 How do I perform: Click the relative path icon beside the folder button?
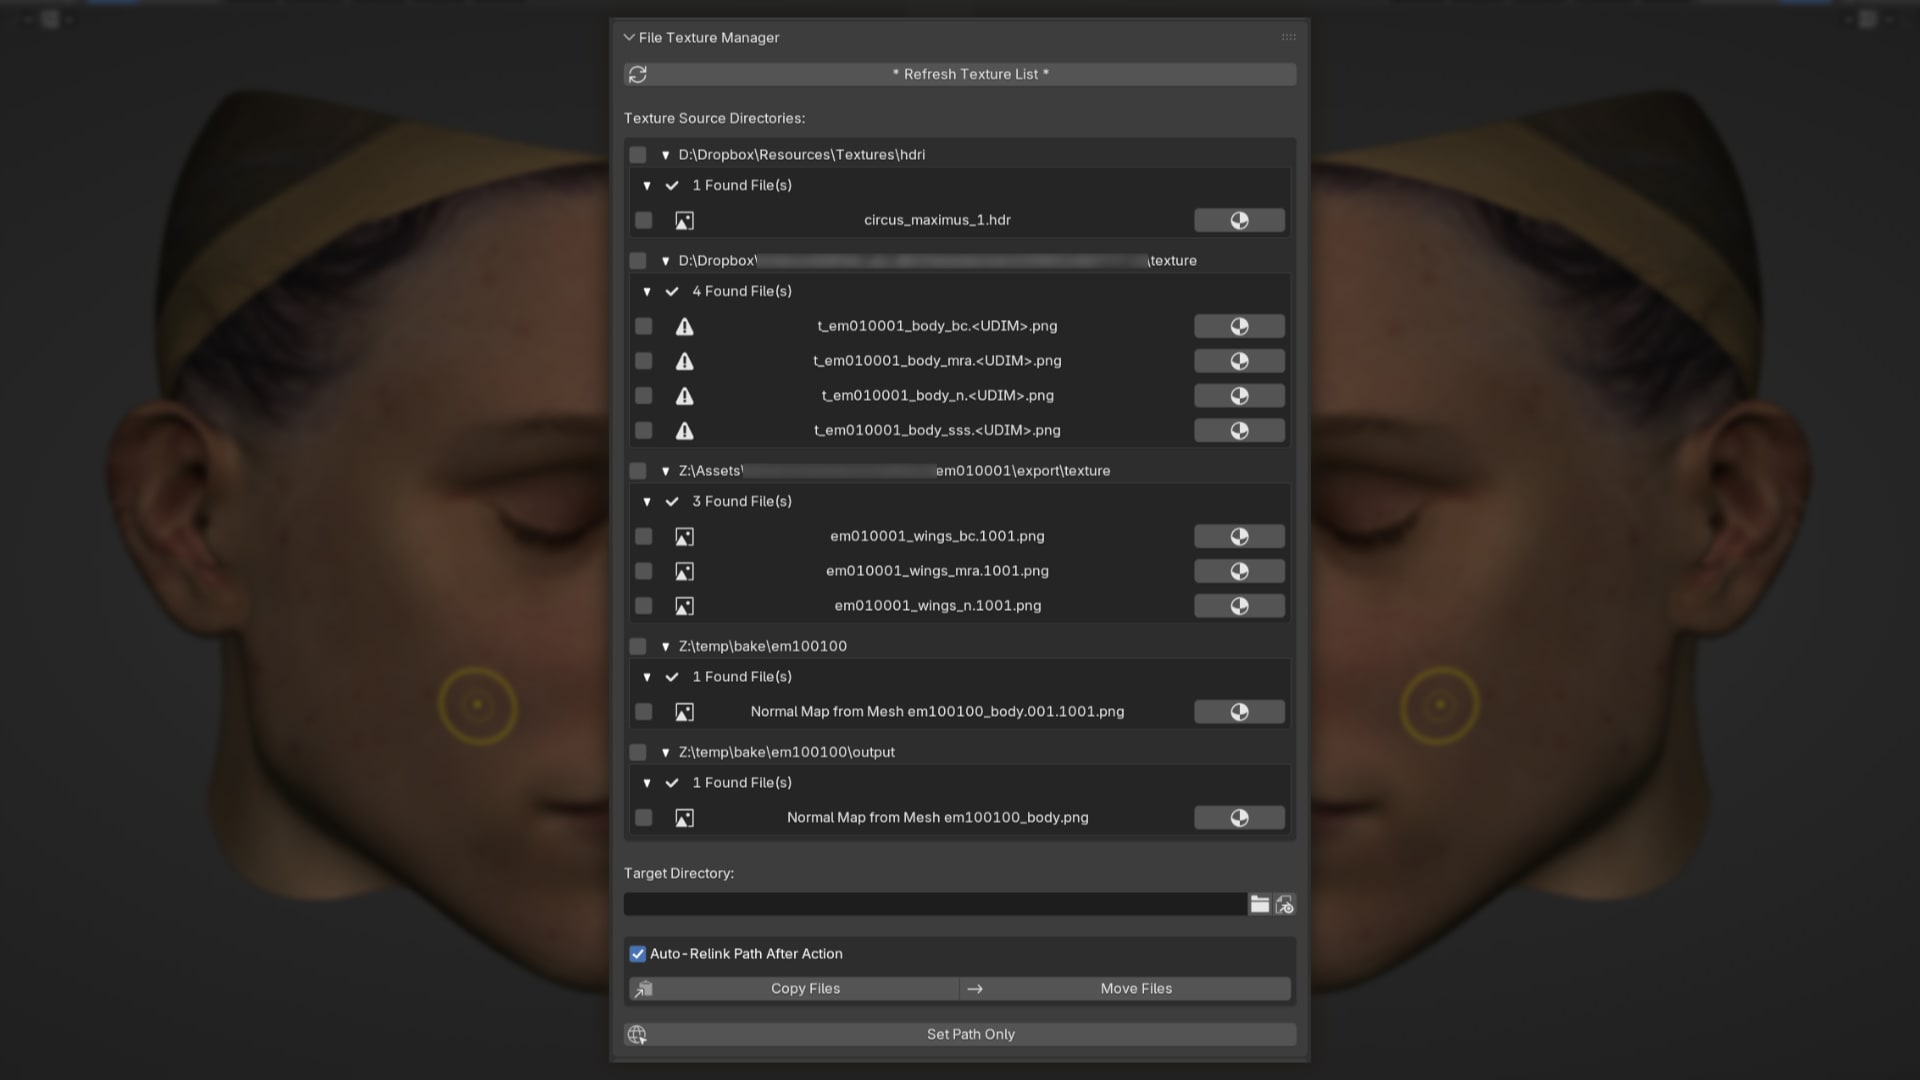click(1285, 904)
